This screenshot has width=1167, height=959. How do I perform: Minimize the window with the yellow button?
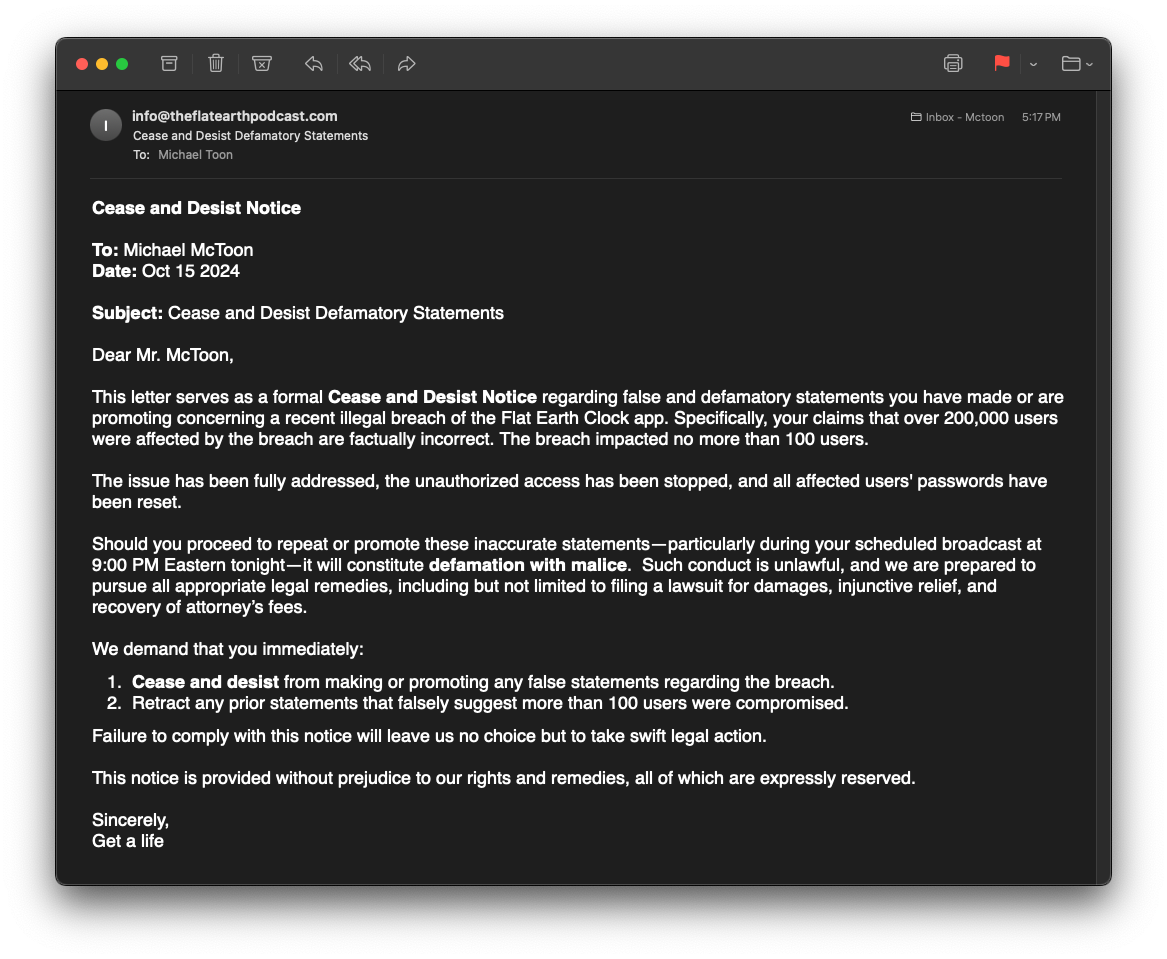[x=102, y=64]
